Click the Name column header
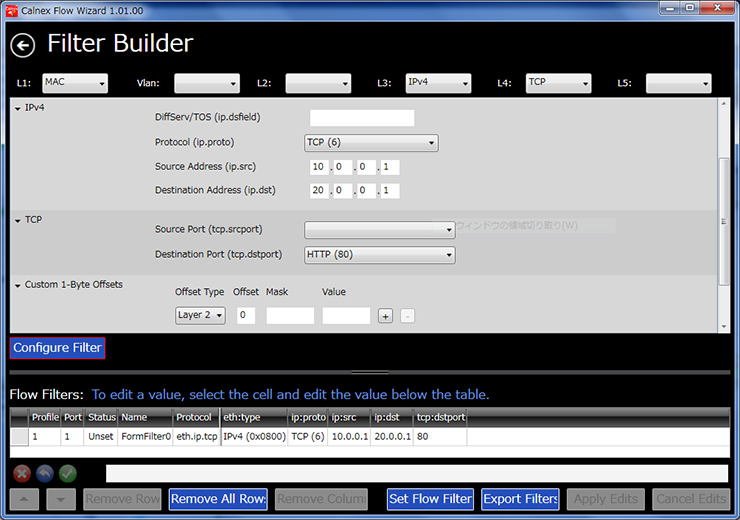This screenshot has width=740, height=520. (145, 418)
